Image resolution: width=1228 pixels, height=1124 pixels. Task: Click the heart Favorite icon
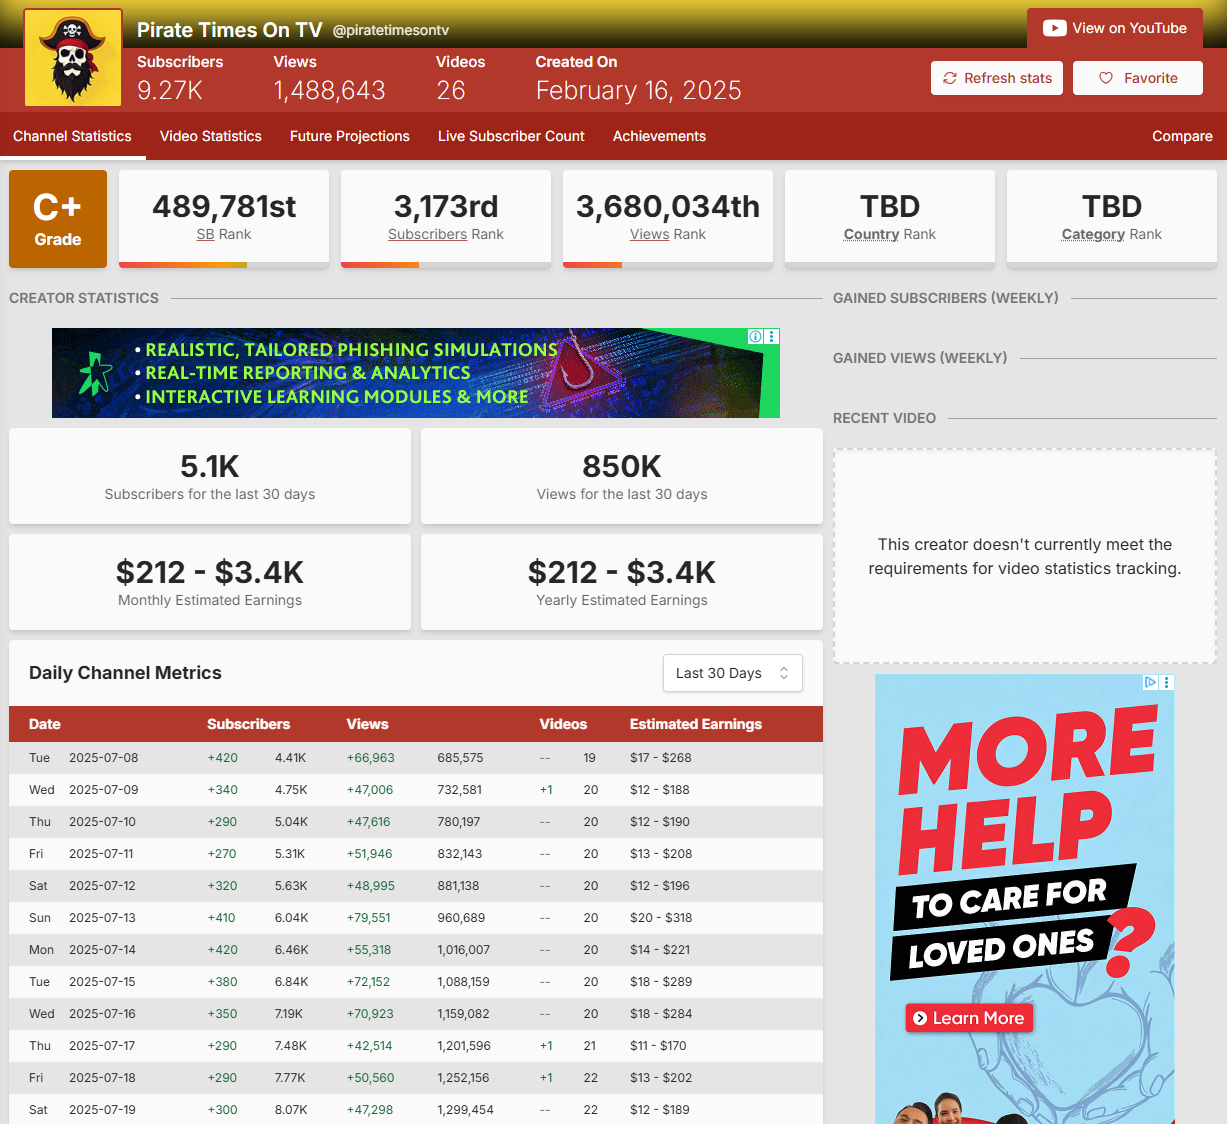point(1106,78)
